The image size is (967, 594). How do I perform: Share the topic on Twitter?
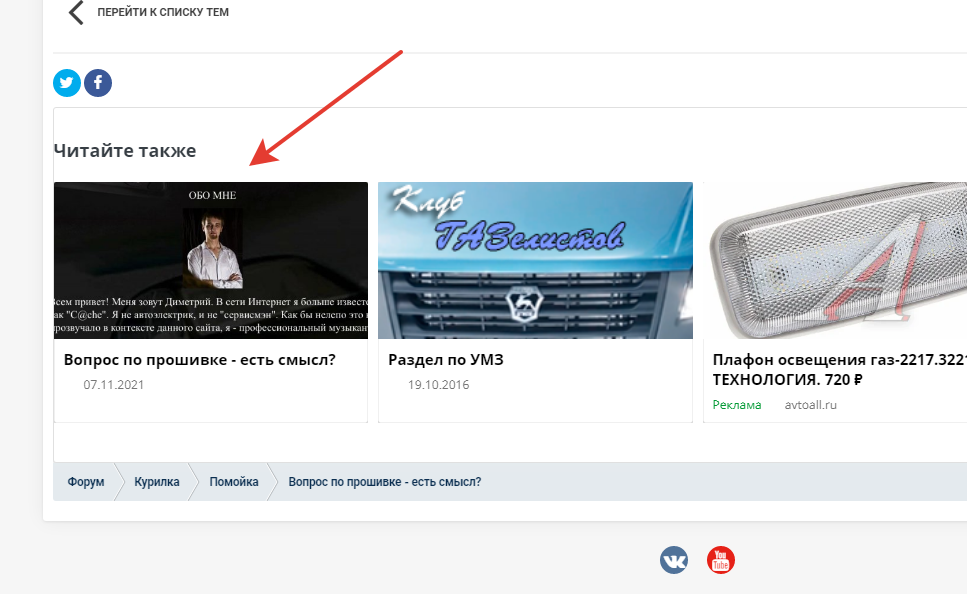pyautogui.click(x=67, y=83)
